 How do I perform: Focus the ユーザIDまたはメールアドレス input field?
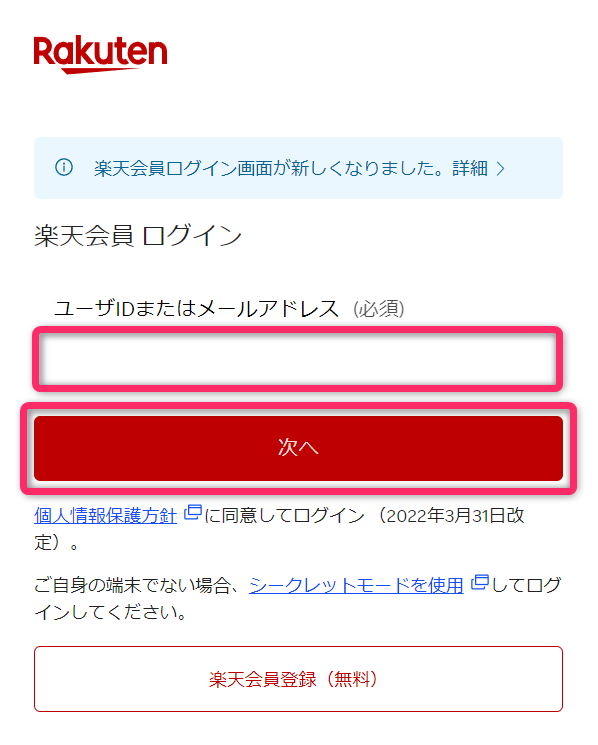click(x=298, y=359)
